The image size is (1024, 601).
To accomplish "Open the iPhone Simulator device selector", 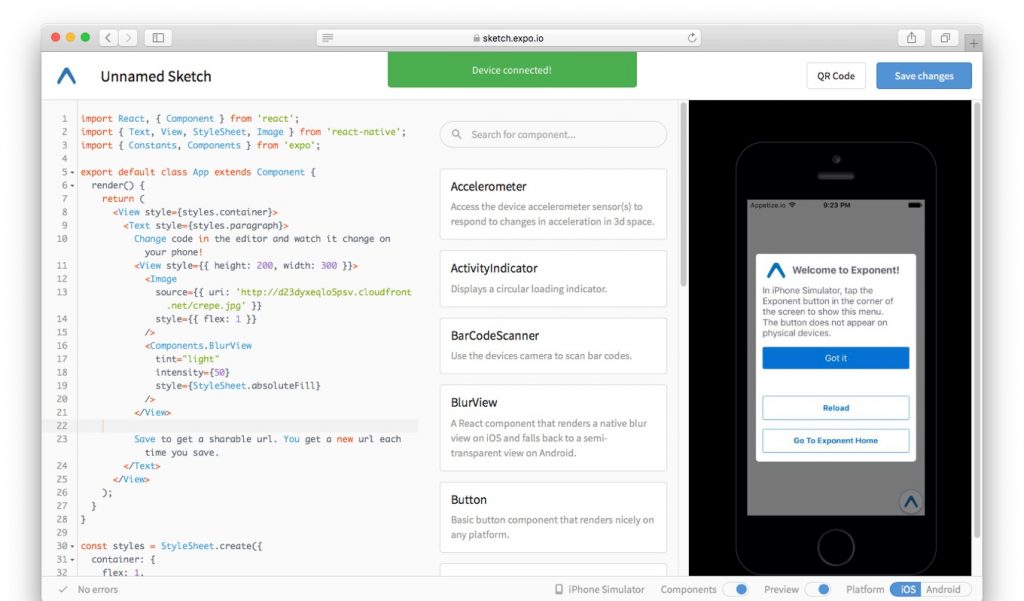I will click(597, 589).
